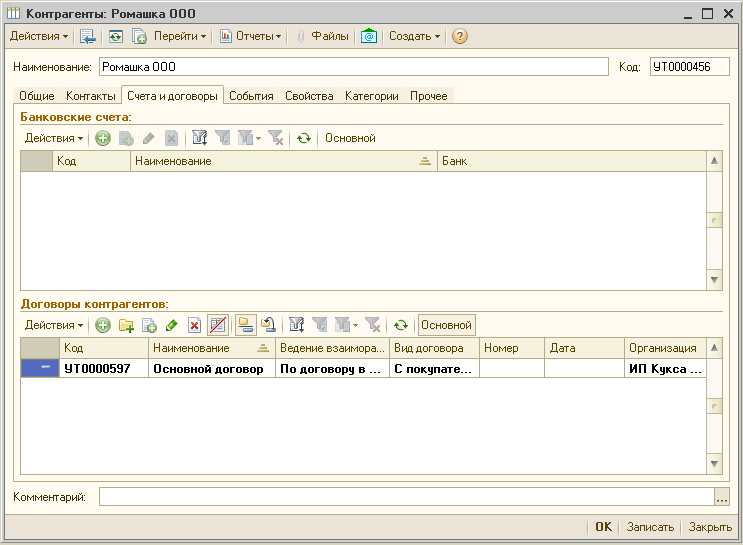Open Действия menu in bank accounts section

(54, 138)
